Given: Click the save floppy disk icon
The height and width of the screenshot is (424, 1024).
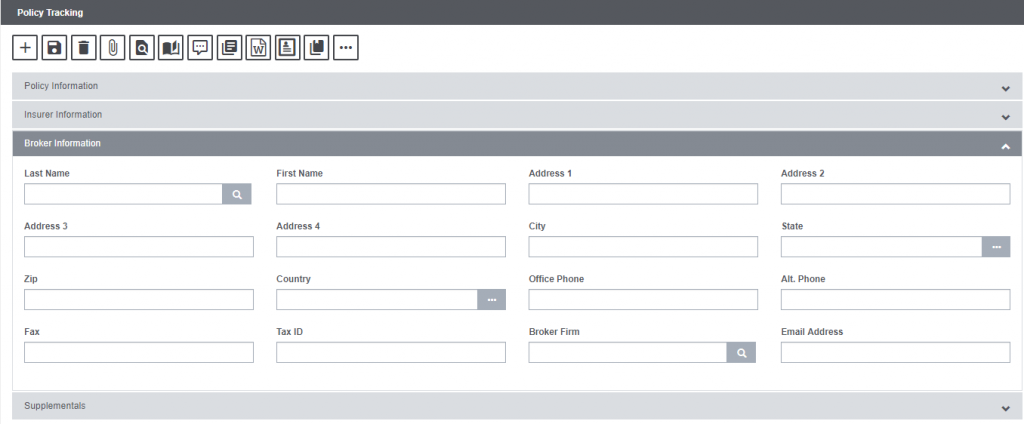Looking at the screenshot, I should (x=54, y=48).
